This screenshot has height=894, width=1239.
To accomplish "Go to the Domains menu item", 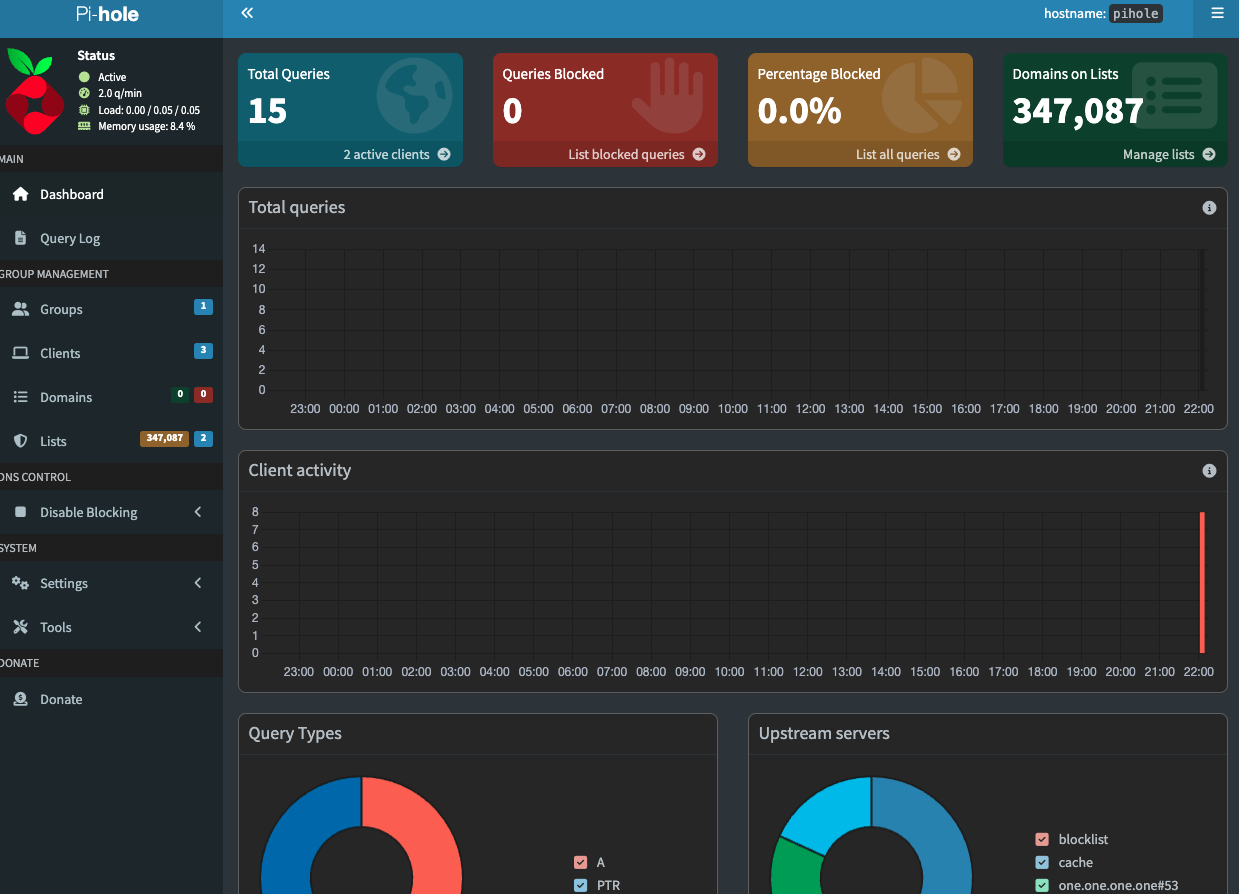I will coord(111,397).
